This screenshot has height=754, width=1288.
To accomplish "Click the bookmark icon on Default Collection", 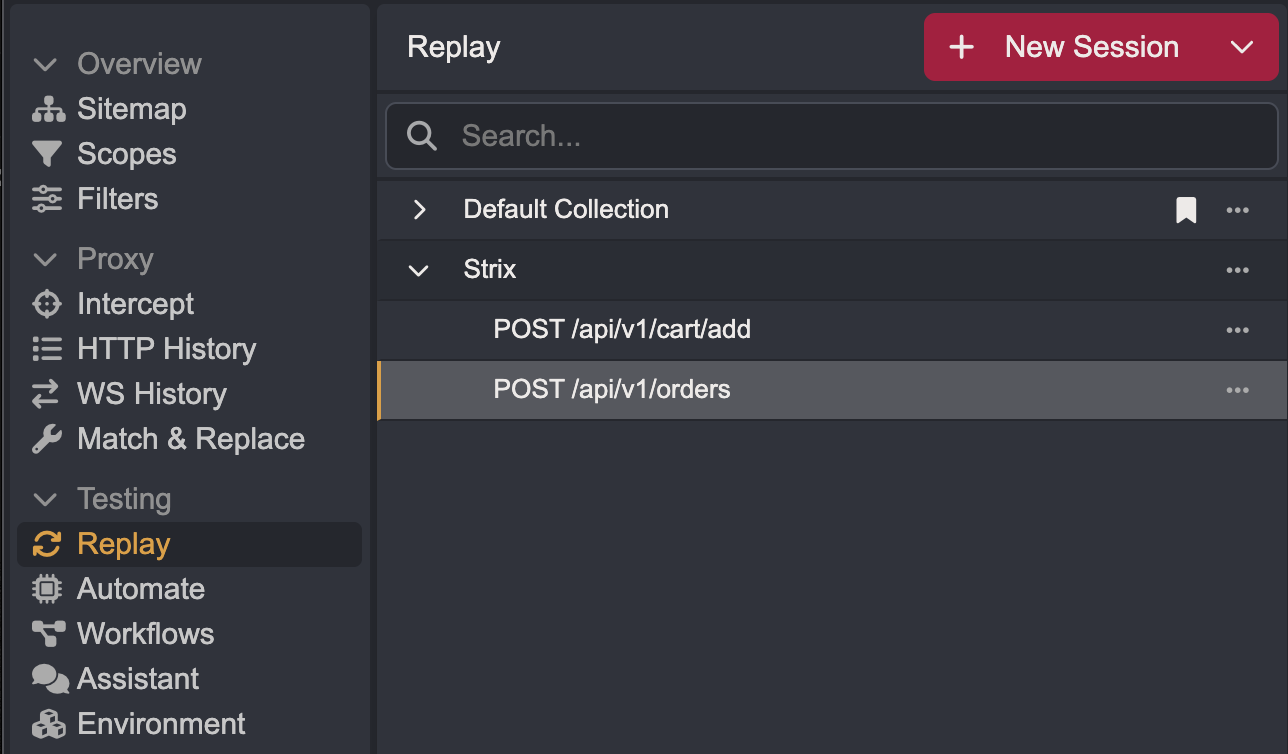I will [1186, 210].
